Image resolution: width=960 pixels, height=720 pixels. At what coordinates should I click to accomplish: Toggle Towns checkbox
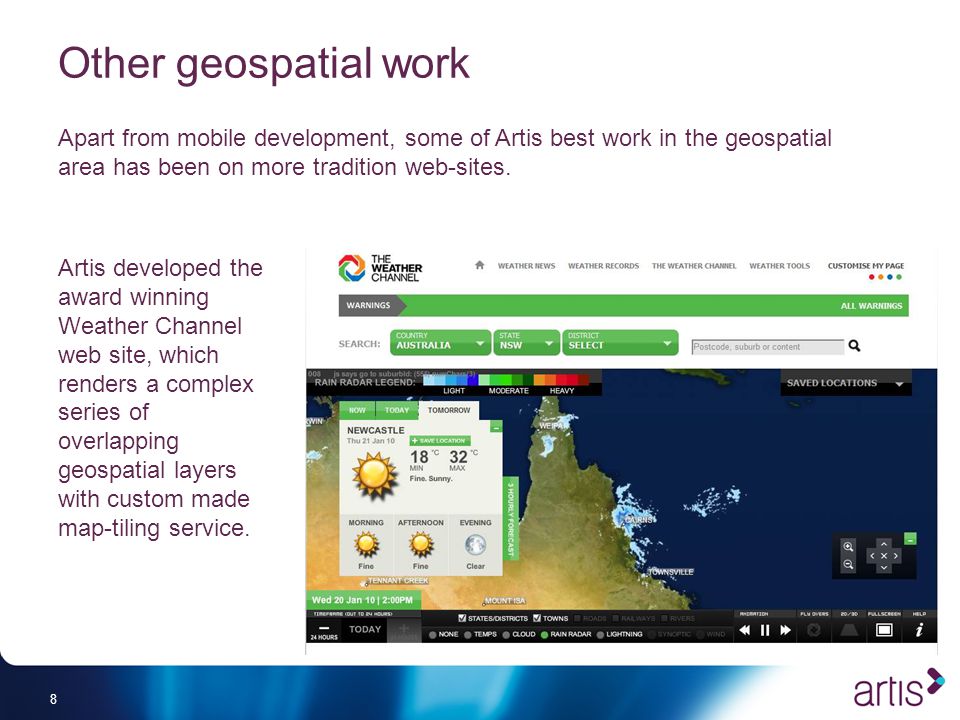[x=537, y=618]
